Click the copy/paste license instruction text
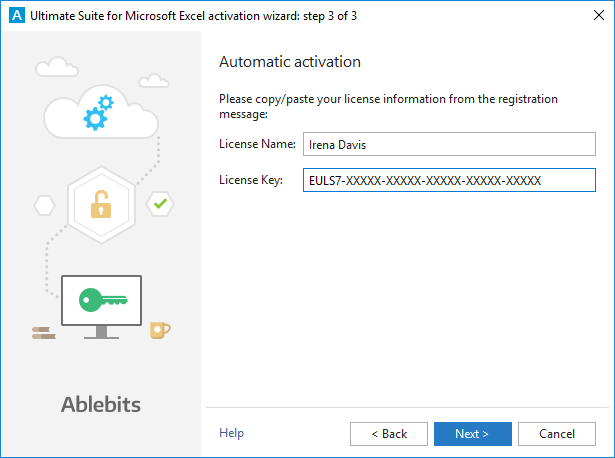This screenshot has height=458, width=615. coord(388,106)
